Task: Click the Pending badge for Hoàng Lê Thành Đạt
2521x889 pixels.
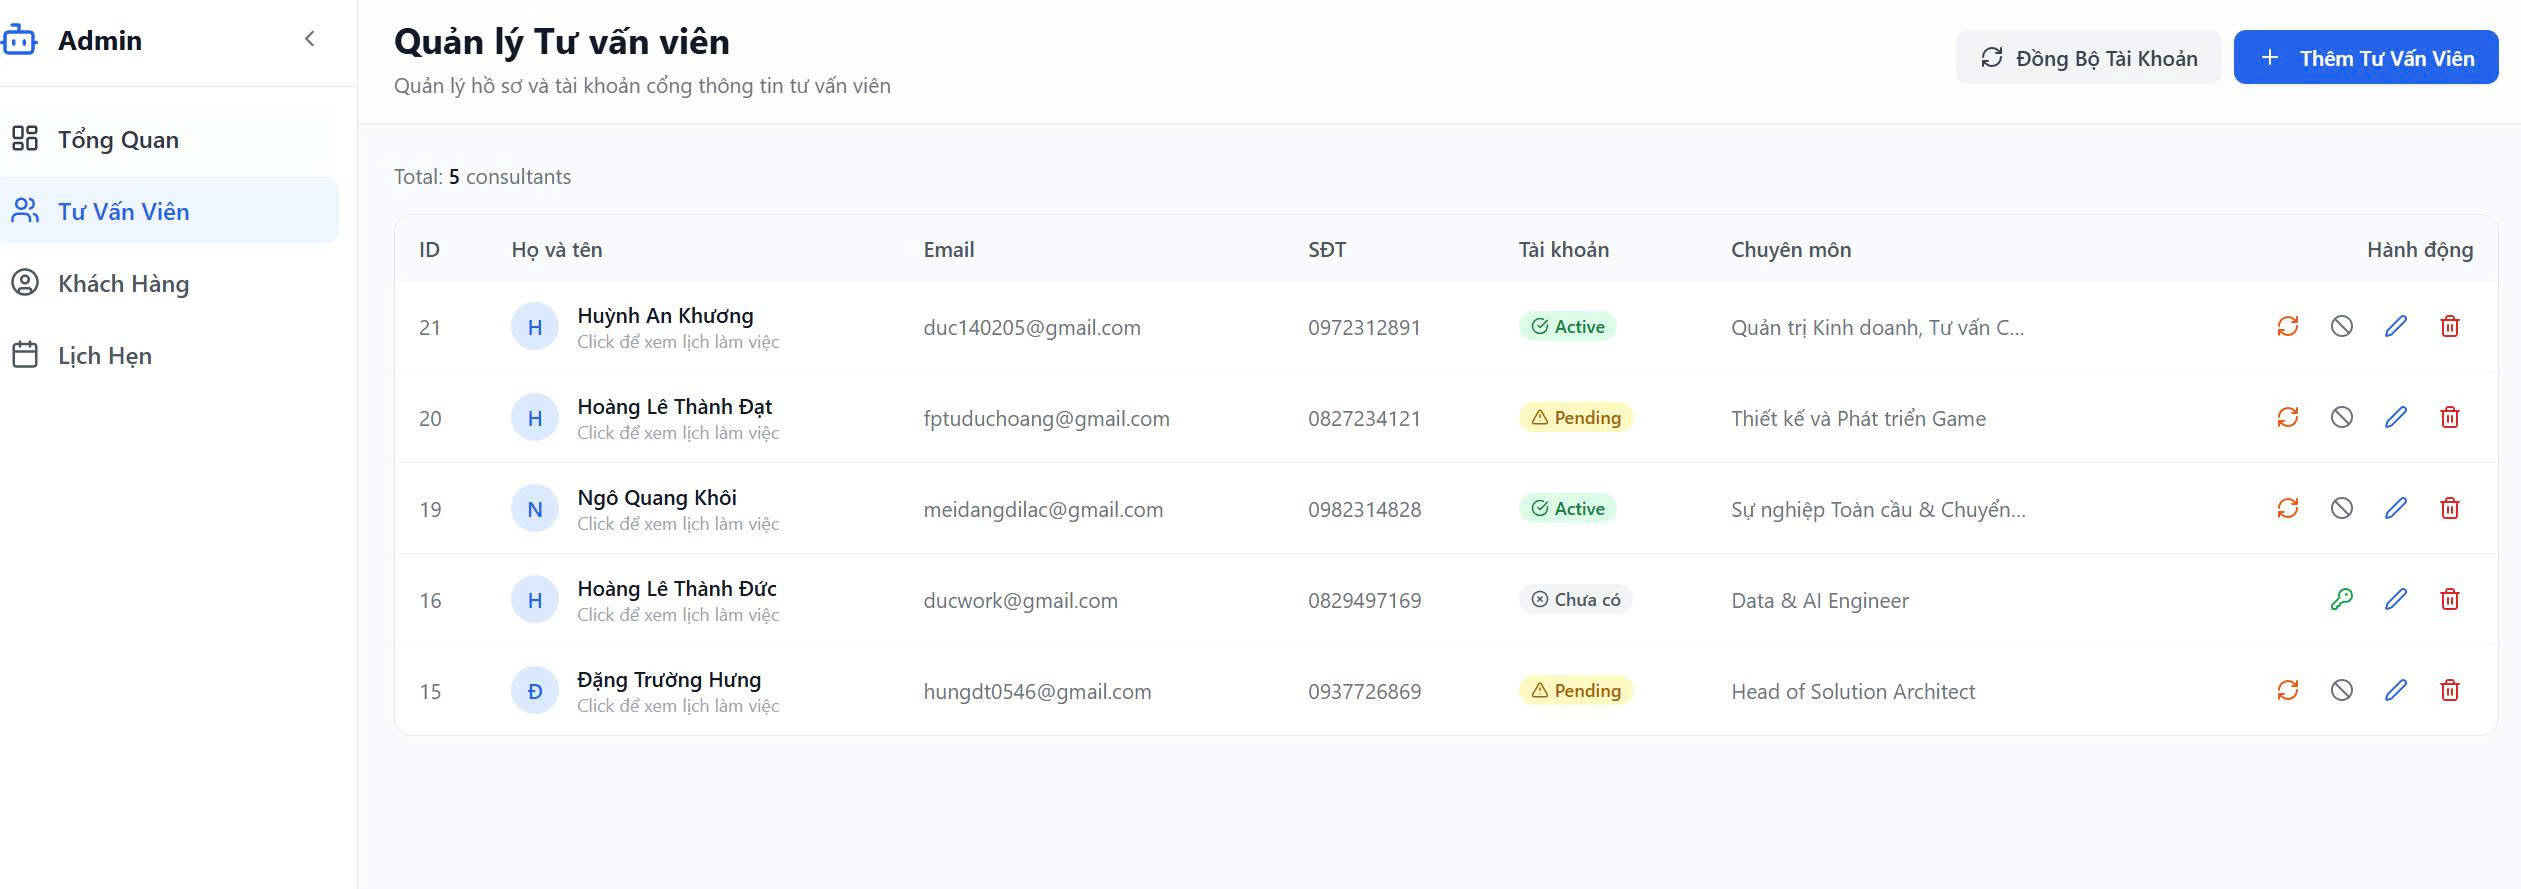Action: (x=1575, y=418)
